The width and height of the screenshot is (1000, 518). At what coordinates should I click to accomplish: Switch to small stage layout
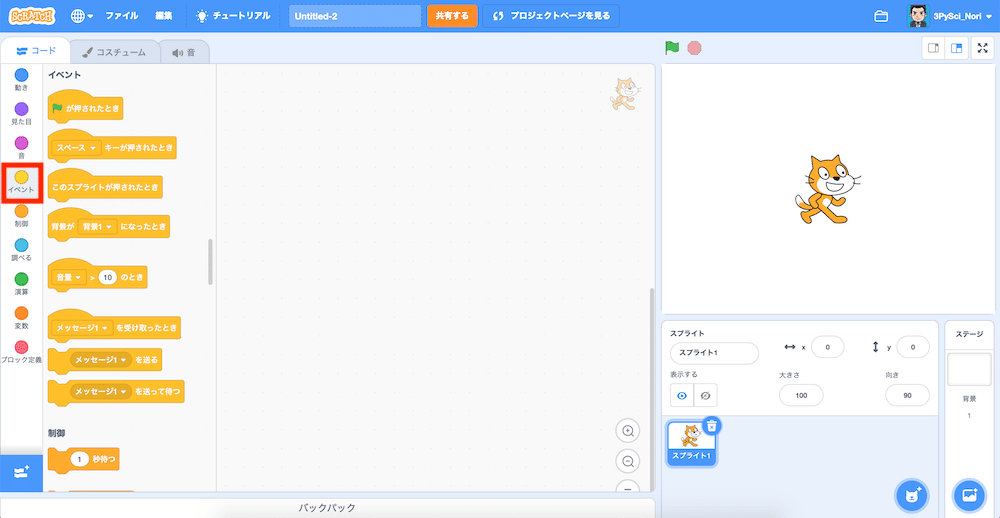(934, 48)
